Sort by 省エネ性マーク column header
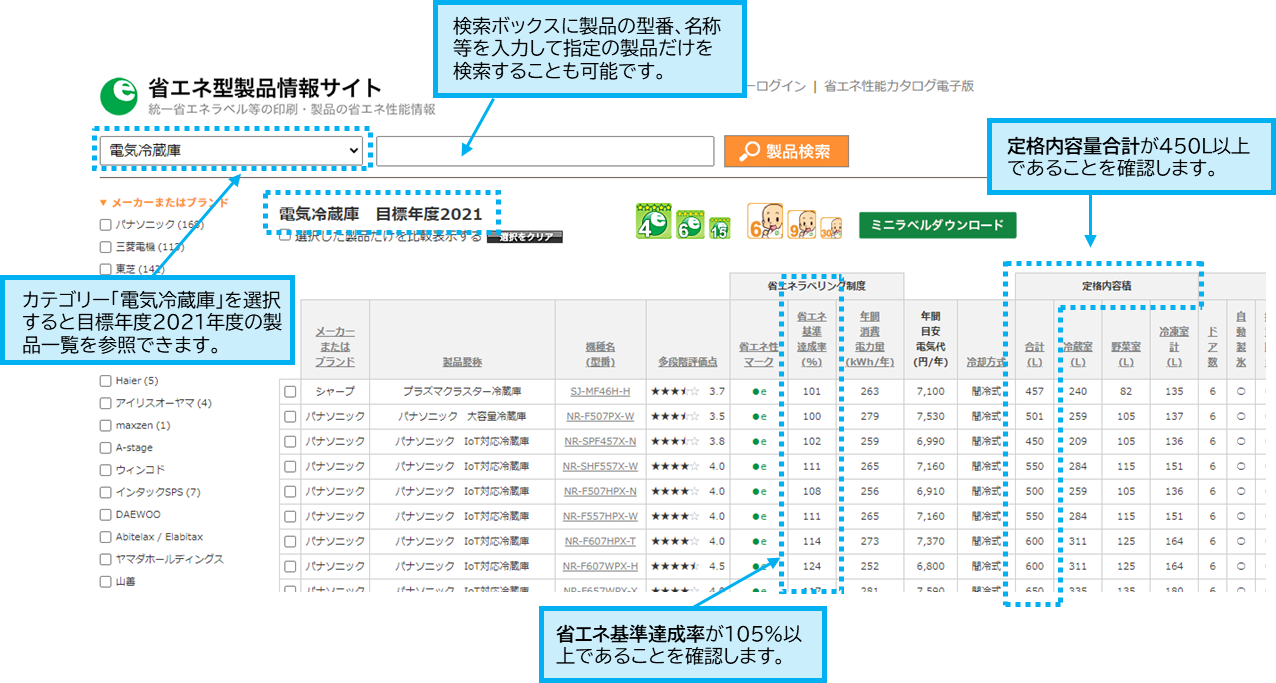Screen dimensions: 1276x683 pyautogui.click(x=759, y=354)
